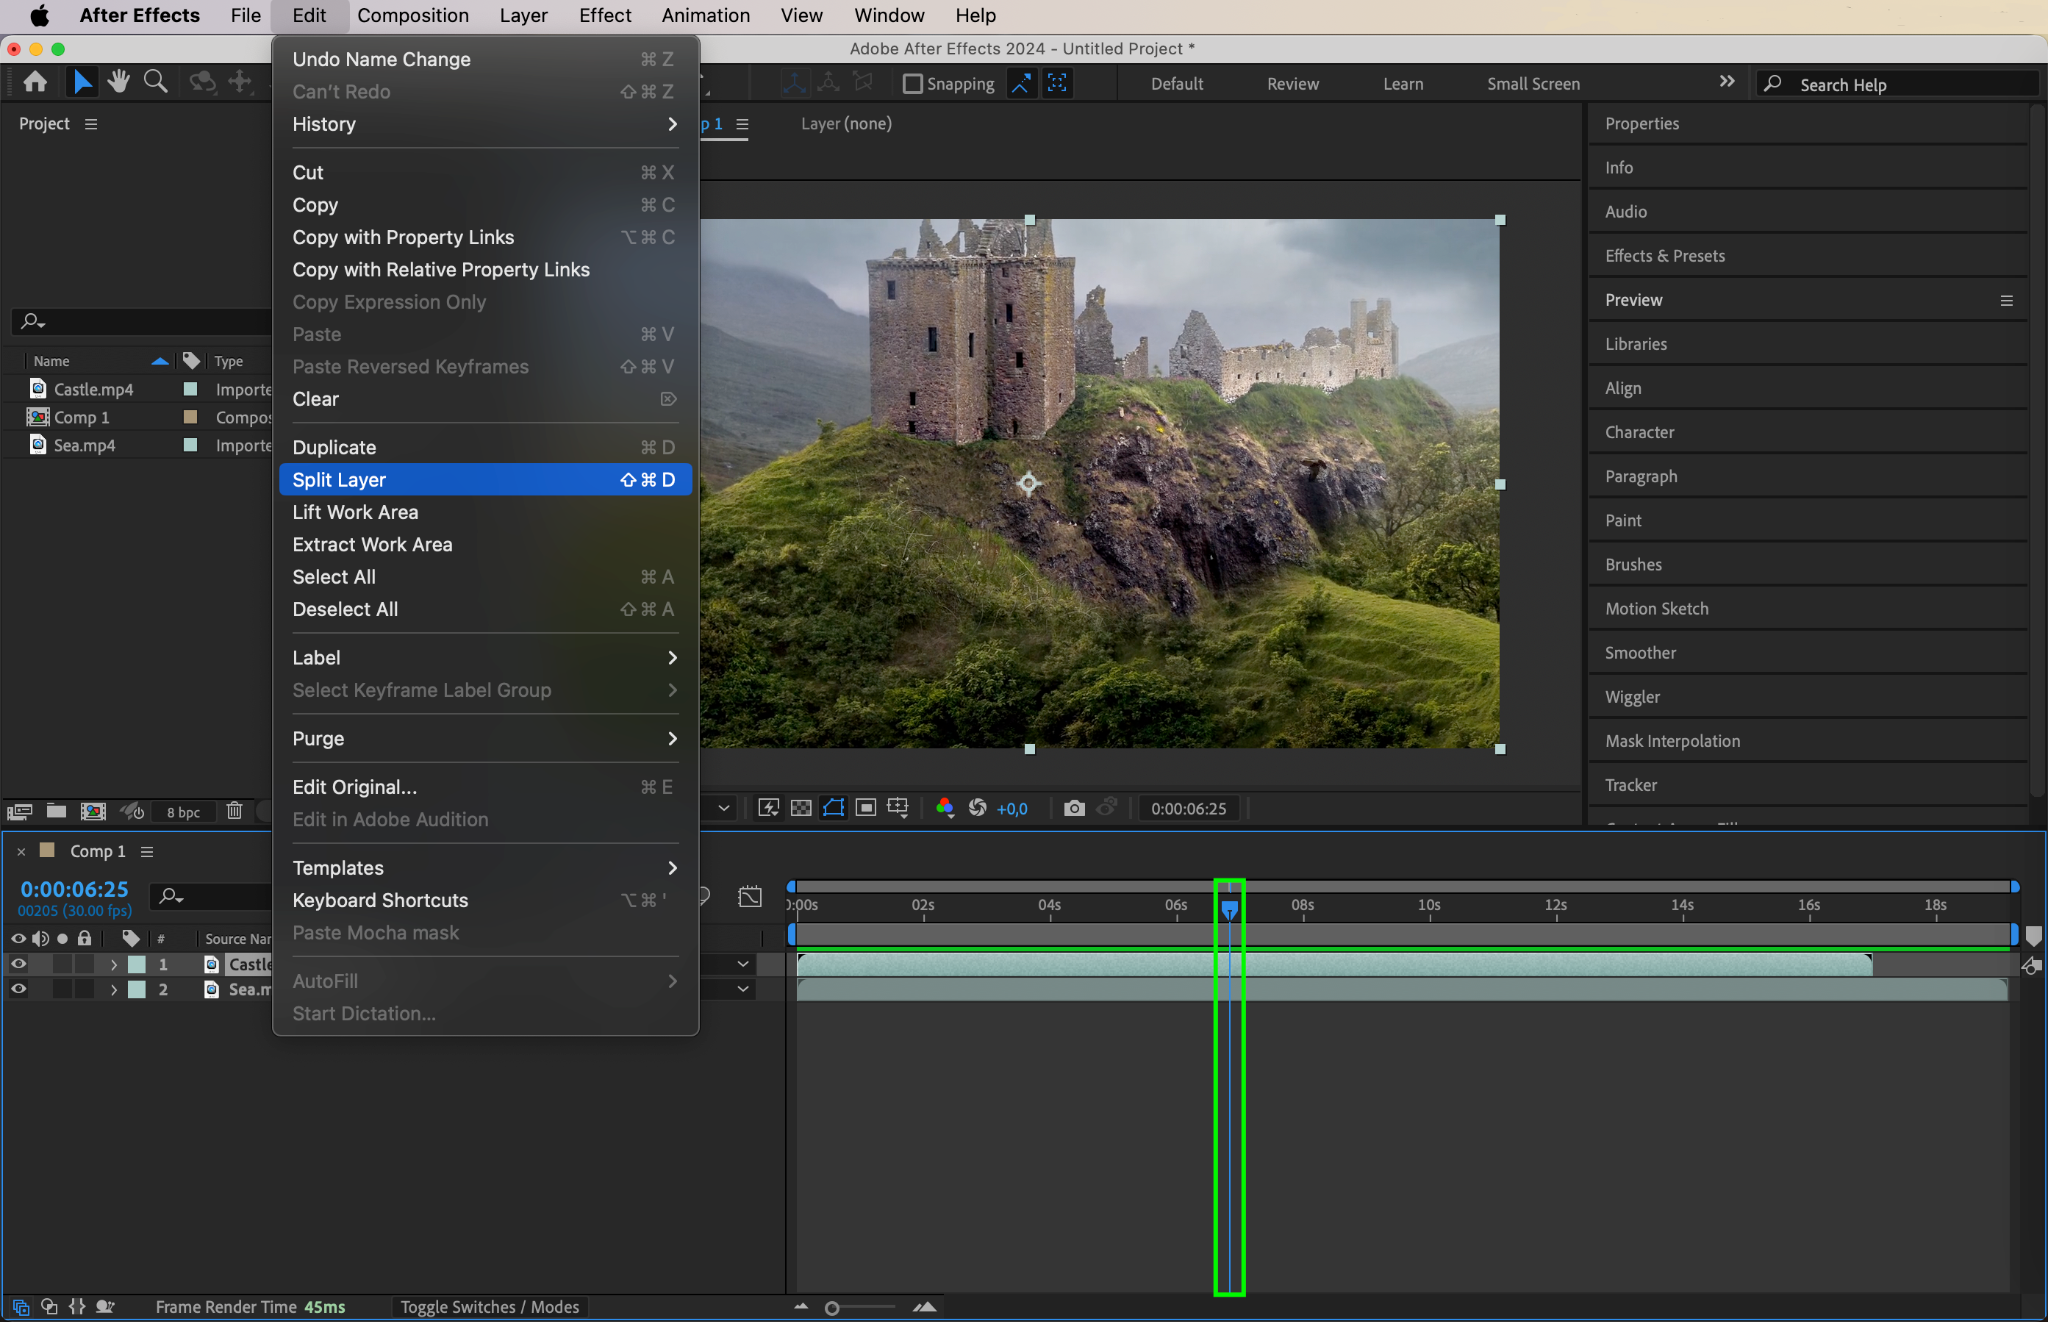Screen dimensions: 2048x1322
Task: Take snapshot with camera icon
Action: click(x=1074, y=808)
